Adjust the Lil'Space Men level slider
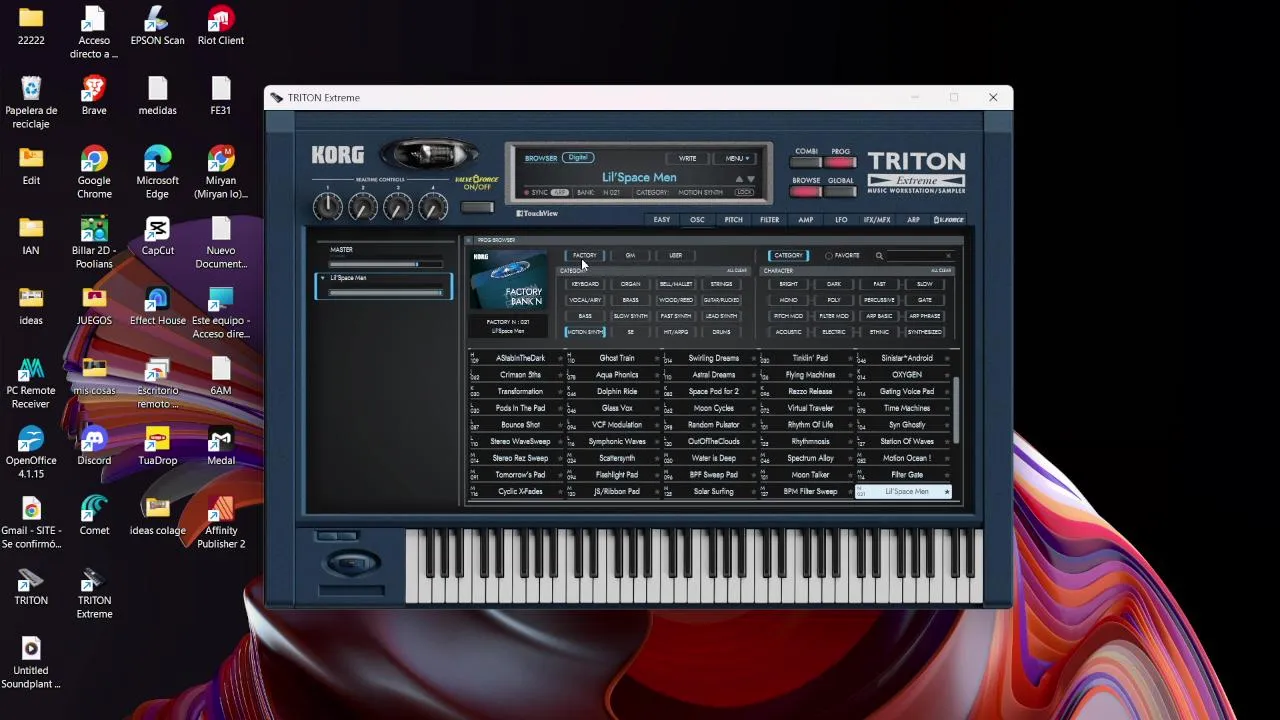 (386, 292)
